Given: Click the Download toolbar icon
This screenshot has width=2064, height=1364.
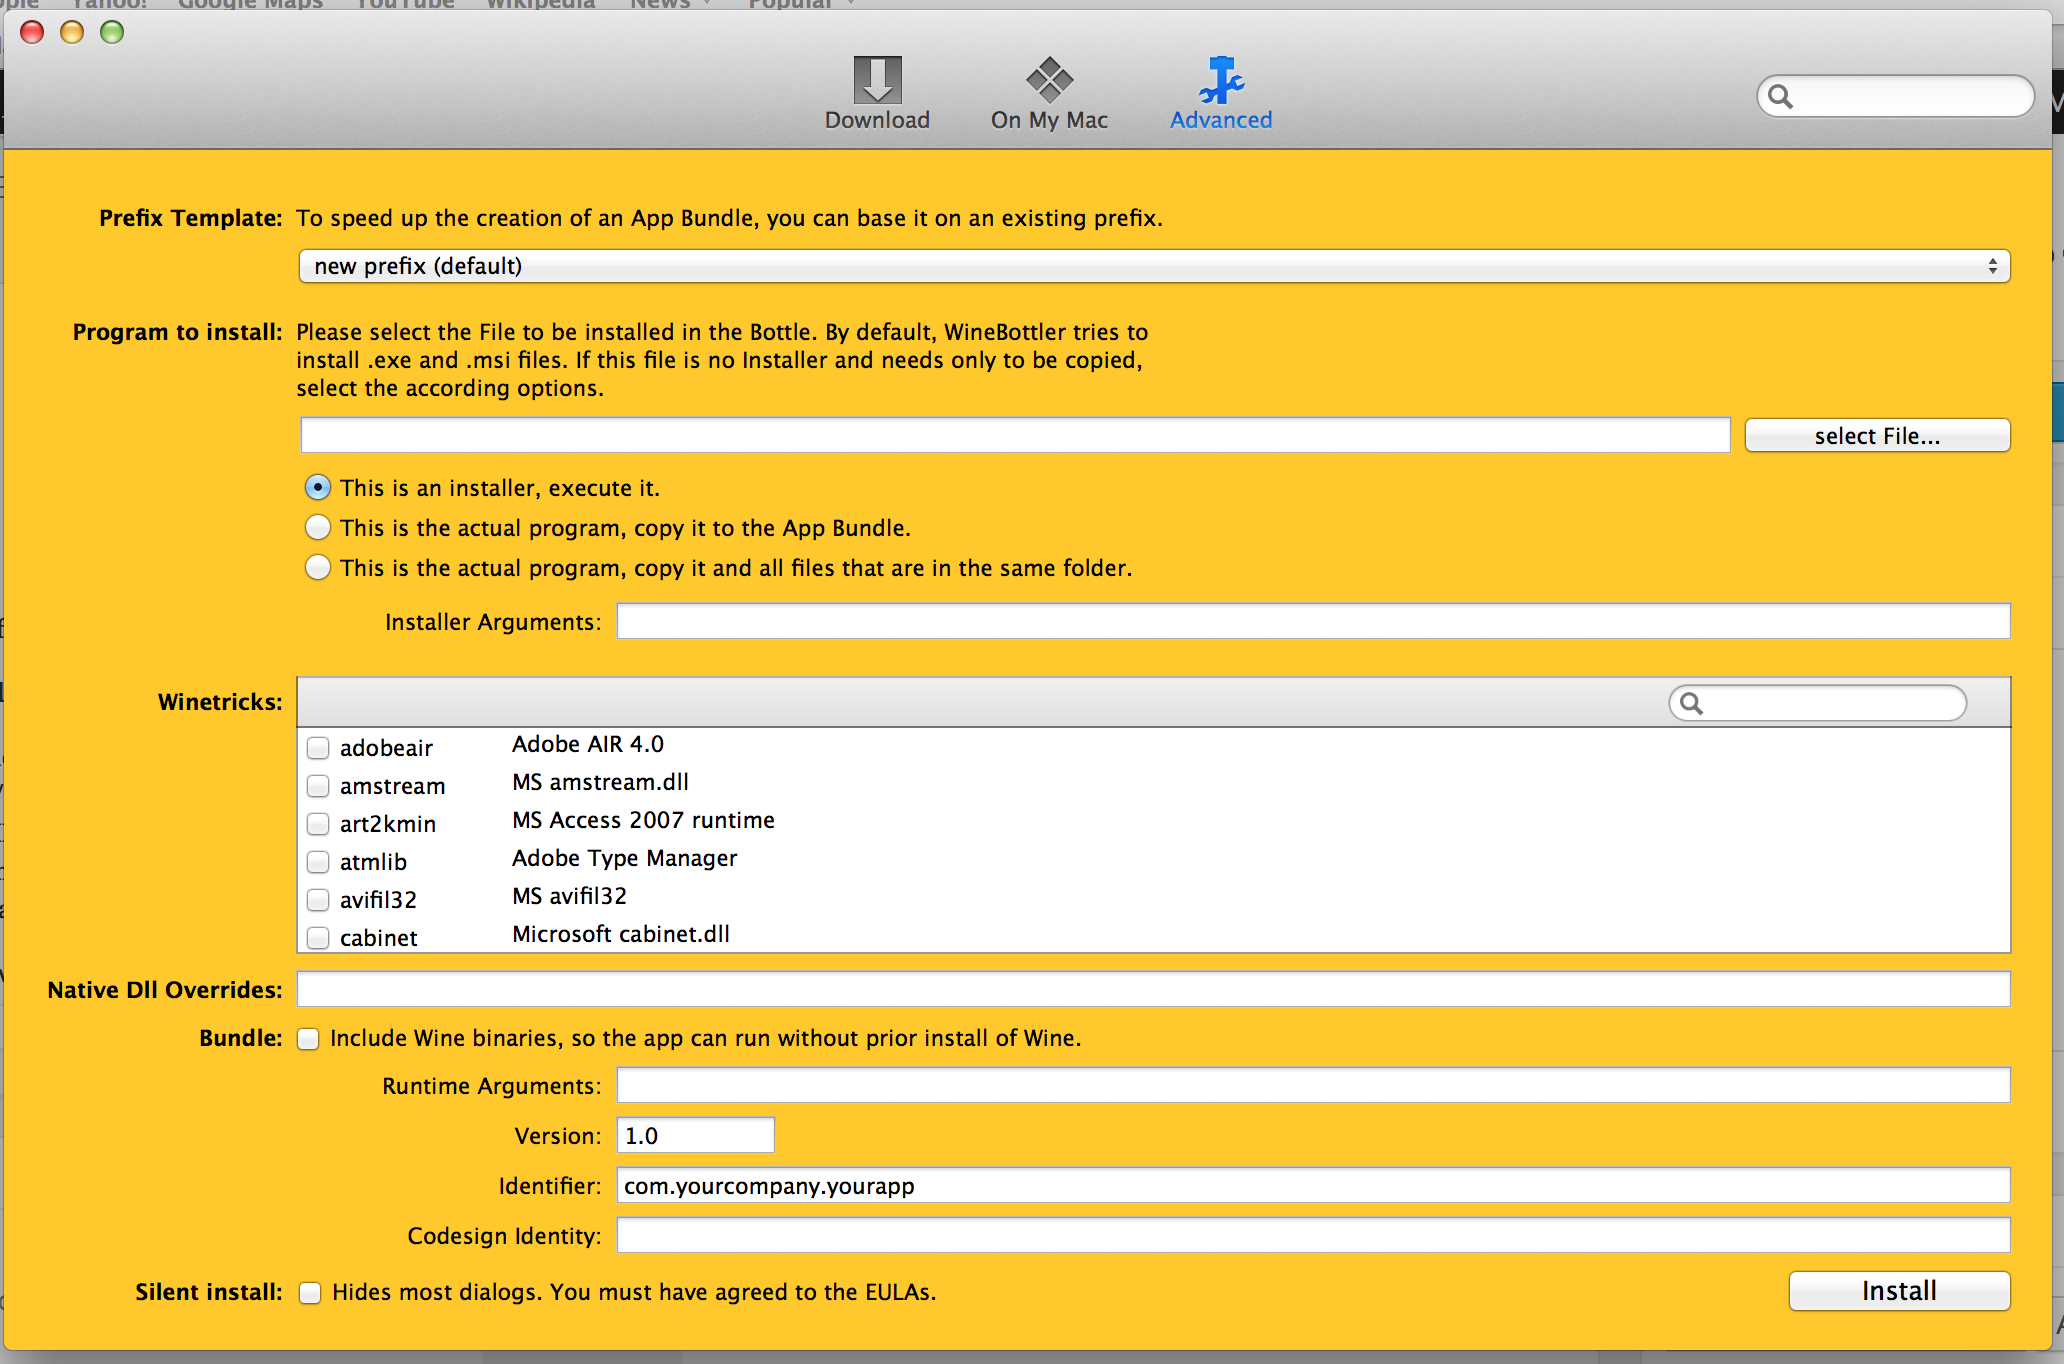Looking at the screenshot, I should (877, 81).
